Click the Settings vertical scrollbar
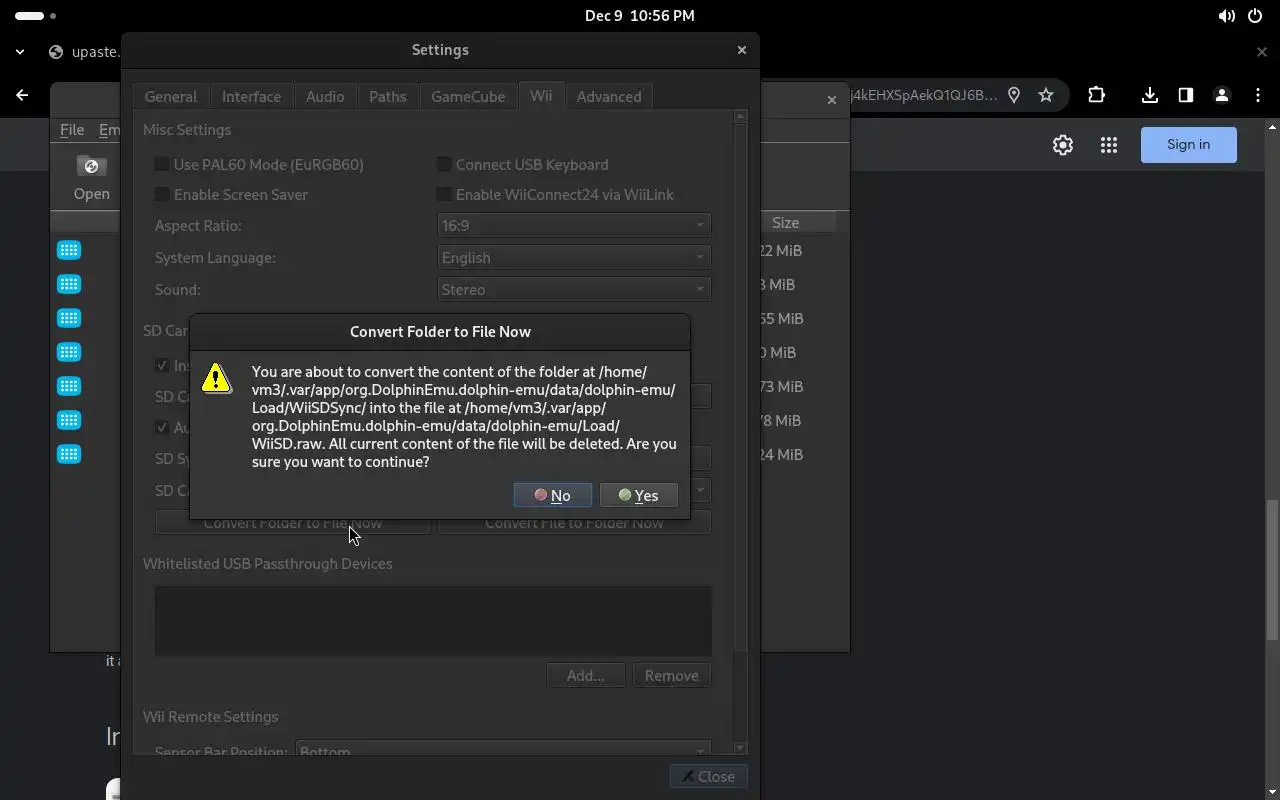The image size is (1280, 800). (x=740, y=432)
